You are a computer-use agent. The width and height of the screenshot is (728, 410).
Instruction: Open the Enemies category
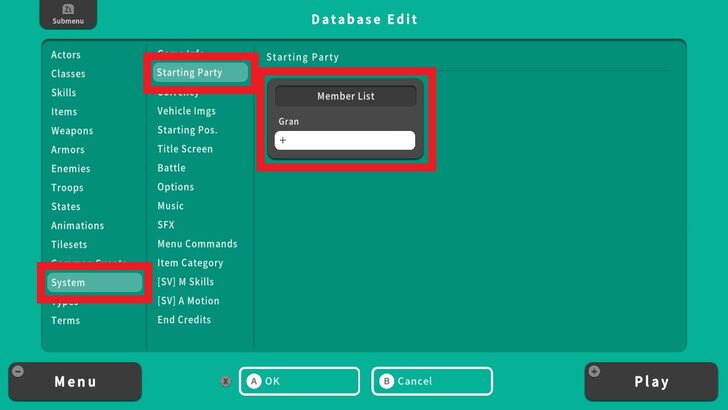[71, 169]
